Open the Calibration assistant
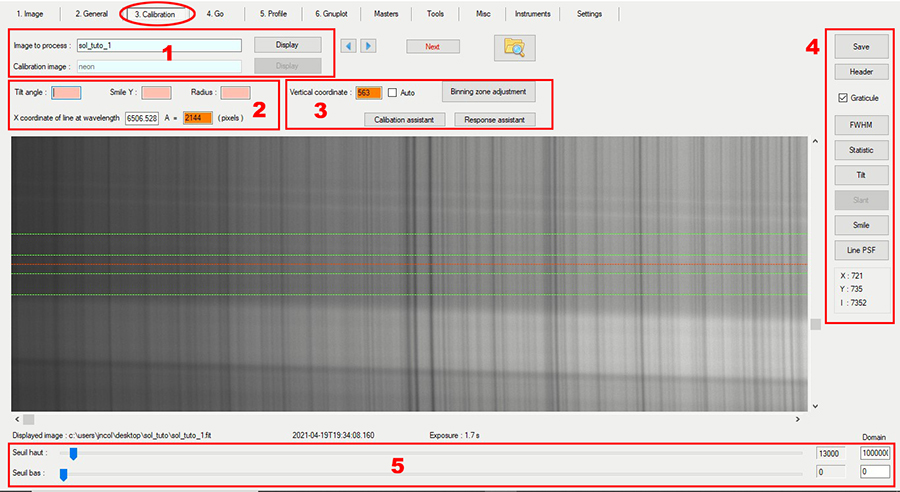 pyautogui.click(x=405, y=119)
